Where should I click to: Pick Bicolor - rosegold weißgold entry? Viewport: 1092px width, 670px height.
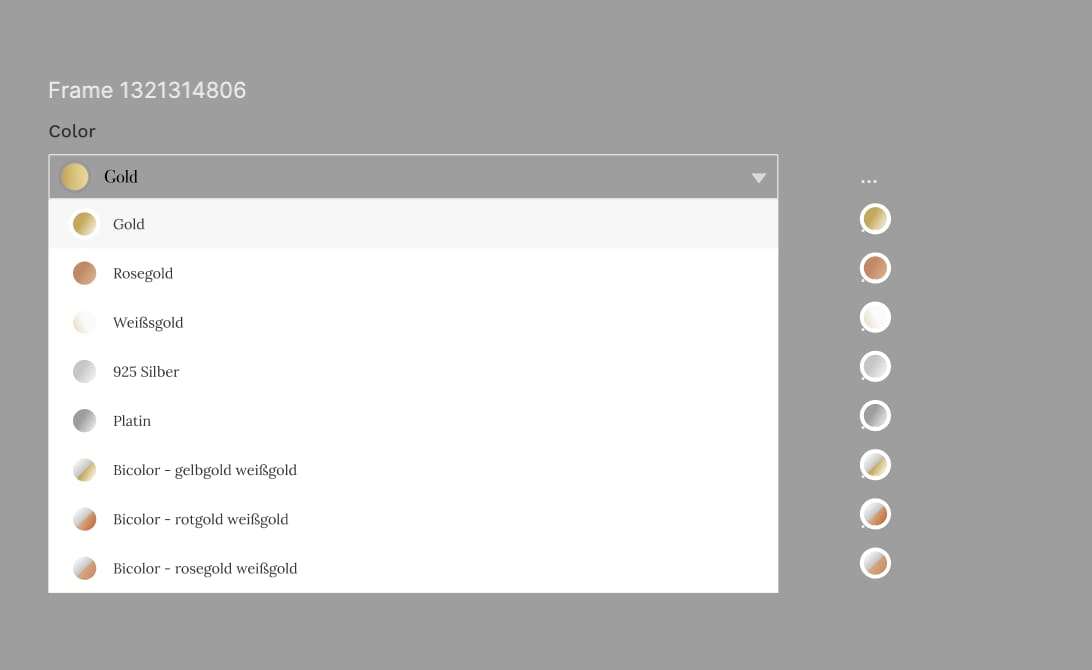pyautogui.click(x=413, y=568)
